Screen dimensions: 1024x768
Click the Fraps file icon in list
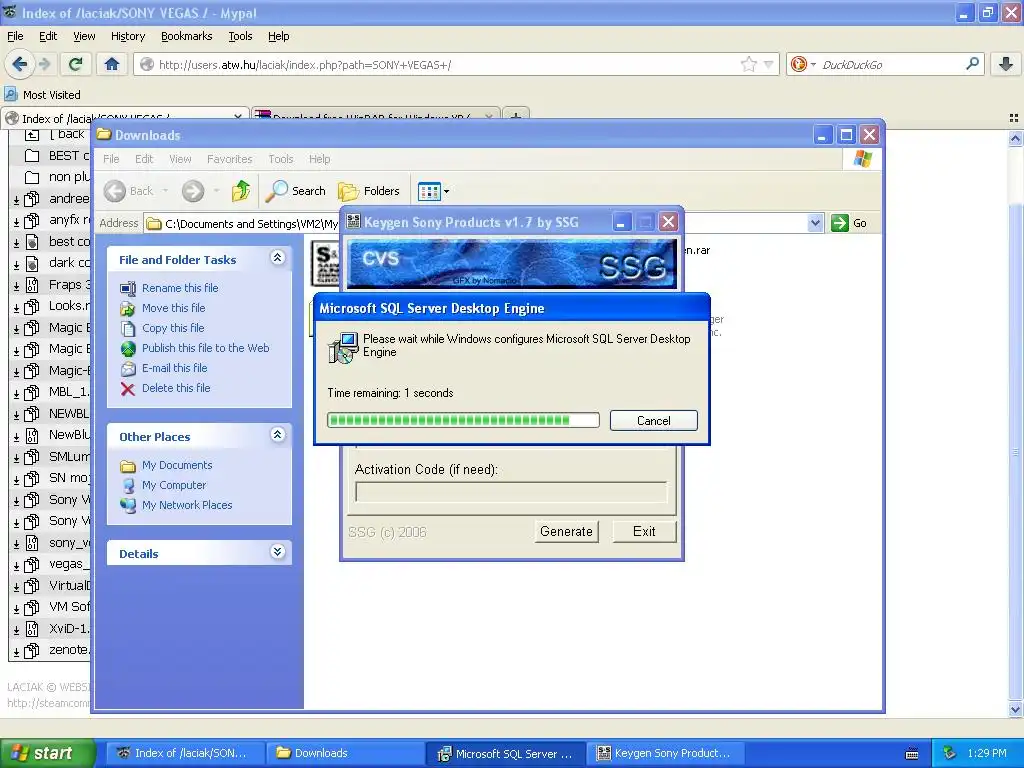[31, 285]
